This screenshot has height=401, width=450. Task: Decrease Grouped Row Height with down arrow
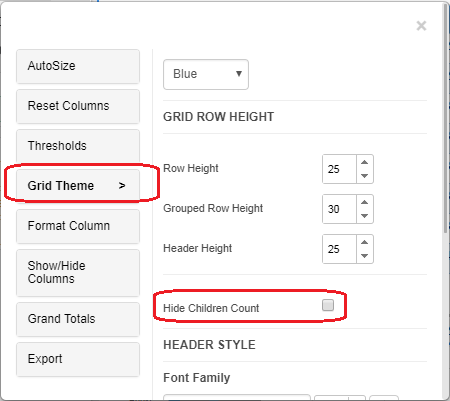pyautogui.click(x=365, y=216)
